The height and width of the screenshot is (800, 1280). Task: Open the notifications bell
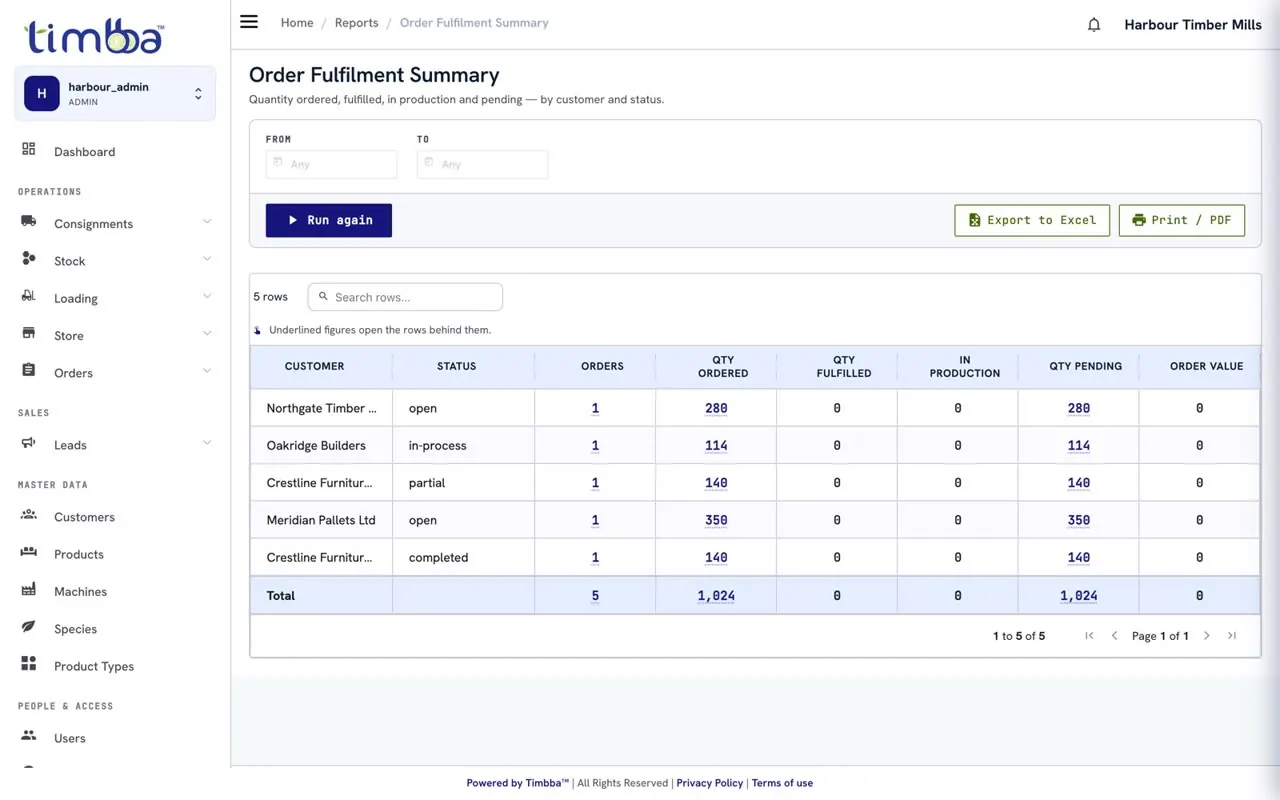tap(1094, 25)
